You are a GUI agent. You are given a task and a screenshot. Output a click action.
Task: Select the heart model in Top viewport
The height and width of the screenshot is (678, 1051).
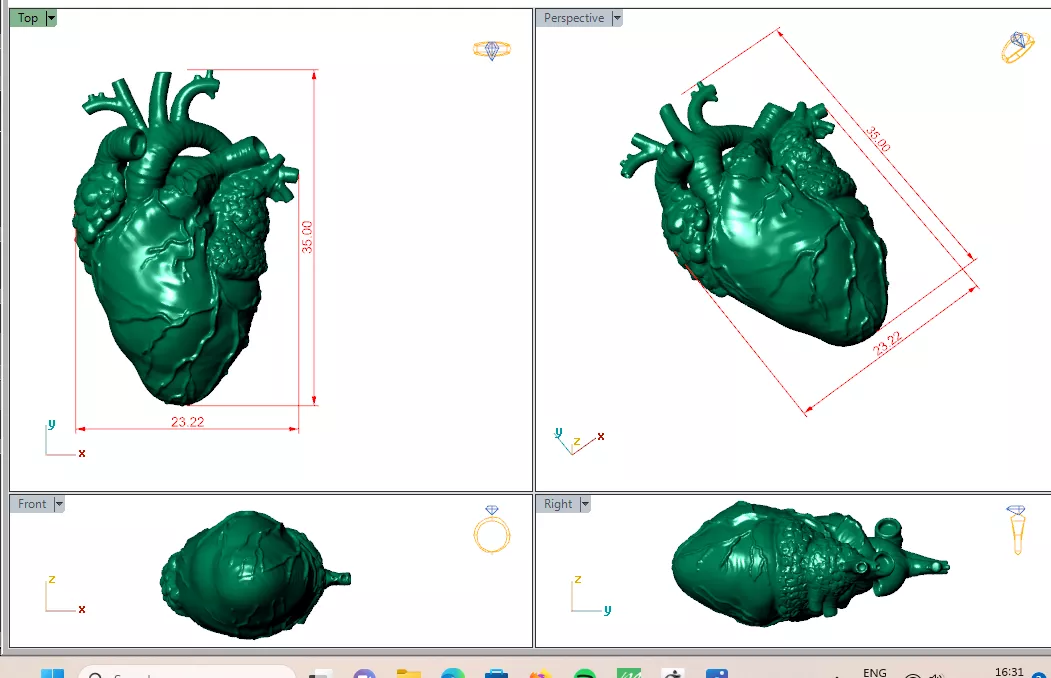point(186,237)
